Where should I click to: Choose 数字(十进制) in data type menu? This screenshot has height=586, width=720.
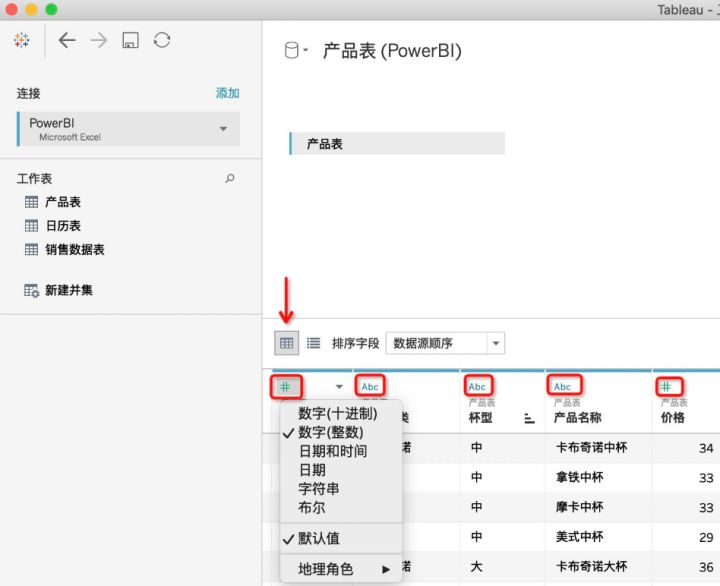pyautogui.click(x=337, y=413)
